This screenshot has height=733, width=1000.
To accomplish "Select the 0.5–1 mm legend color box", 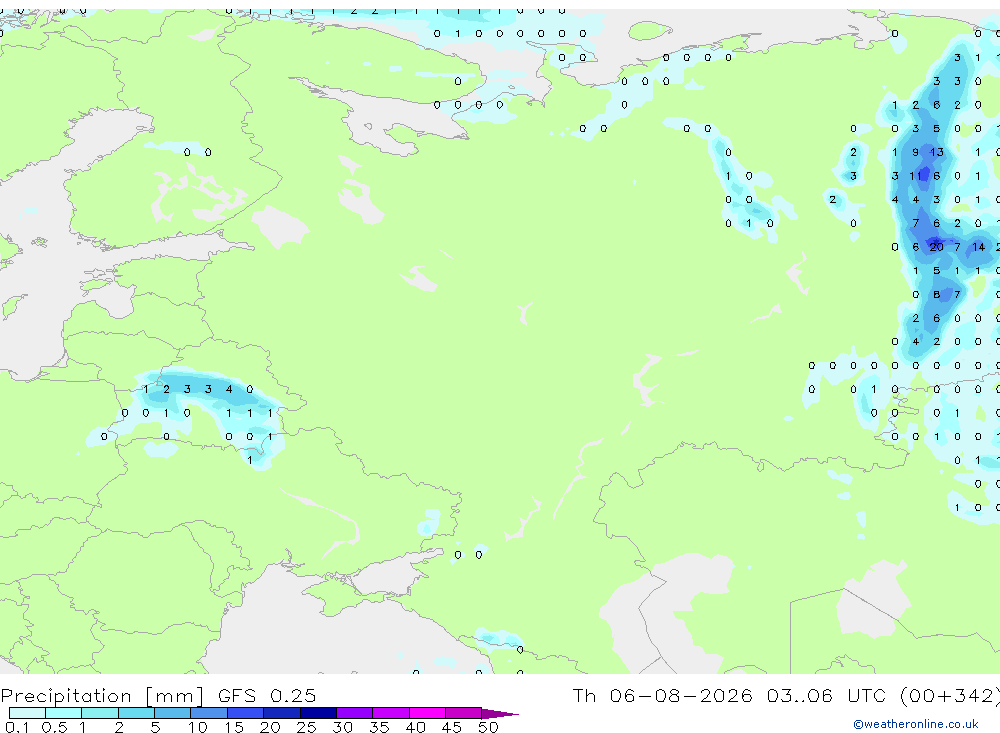I will click(64, 713).
